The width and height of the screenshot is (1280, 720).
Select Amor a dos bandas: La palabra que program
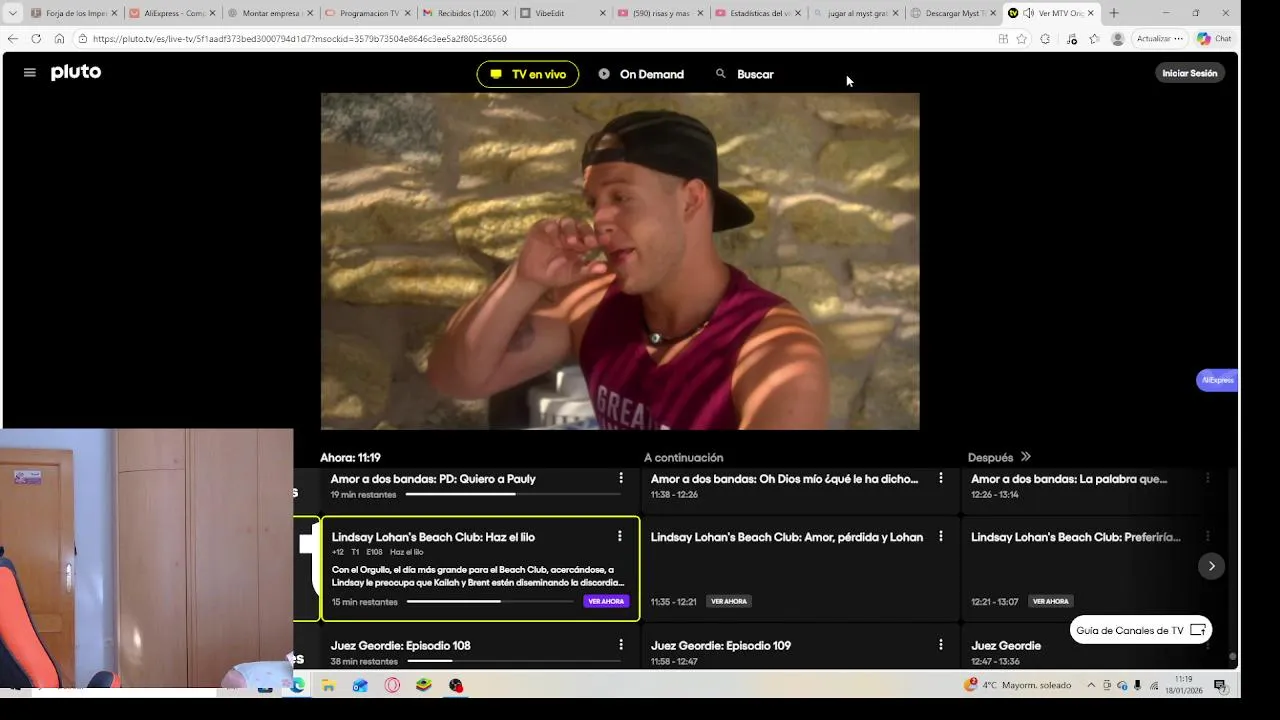pos(1069,479)
